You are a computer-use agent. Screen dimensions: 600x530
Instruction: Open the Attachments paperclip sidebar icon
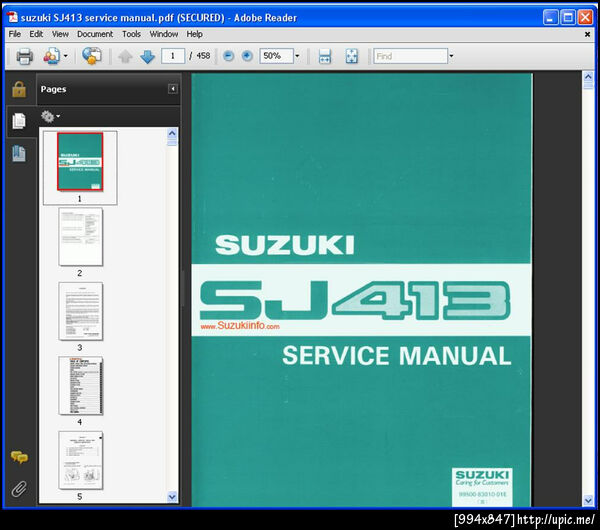[19, 489]
